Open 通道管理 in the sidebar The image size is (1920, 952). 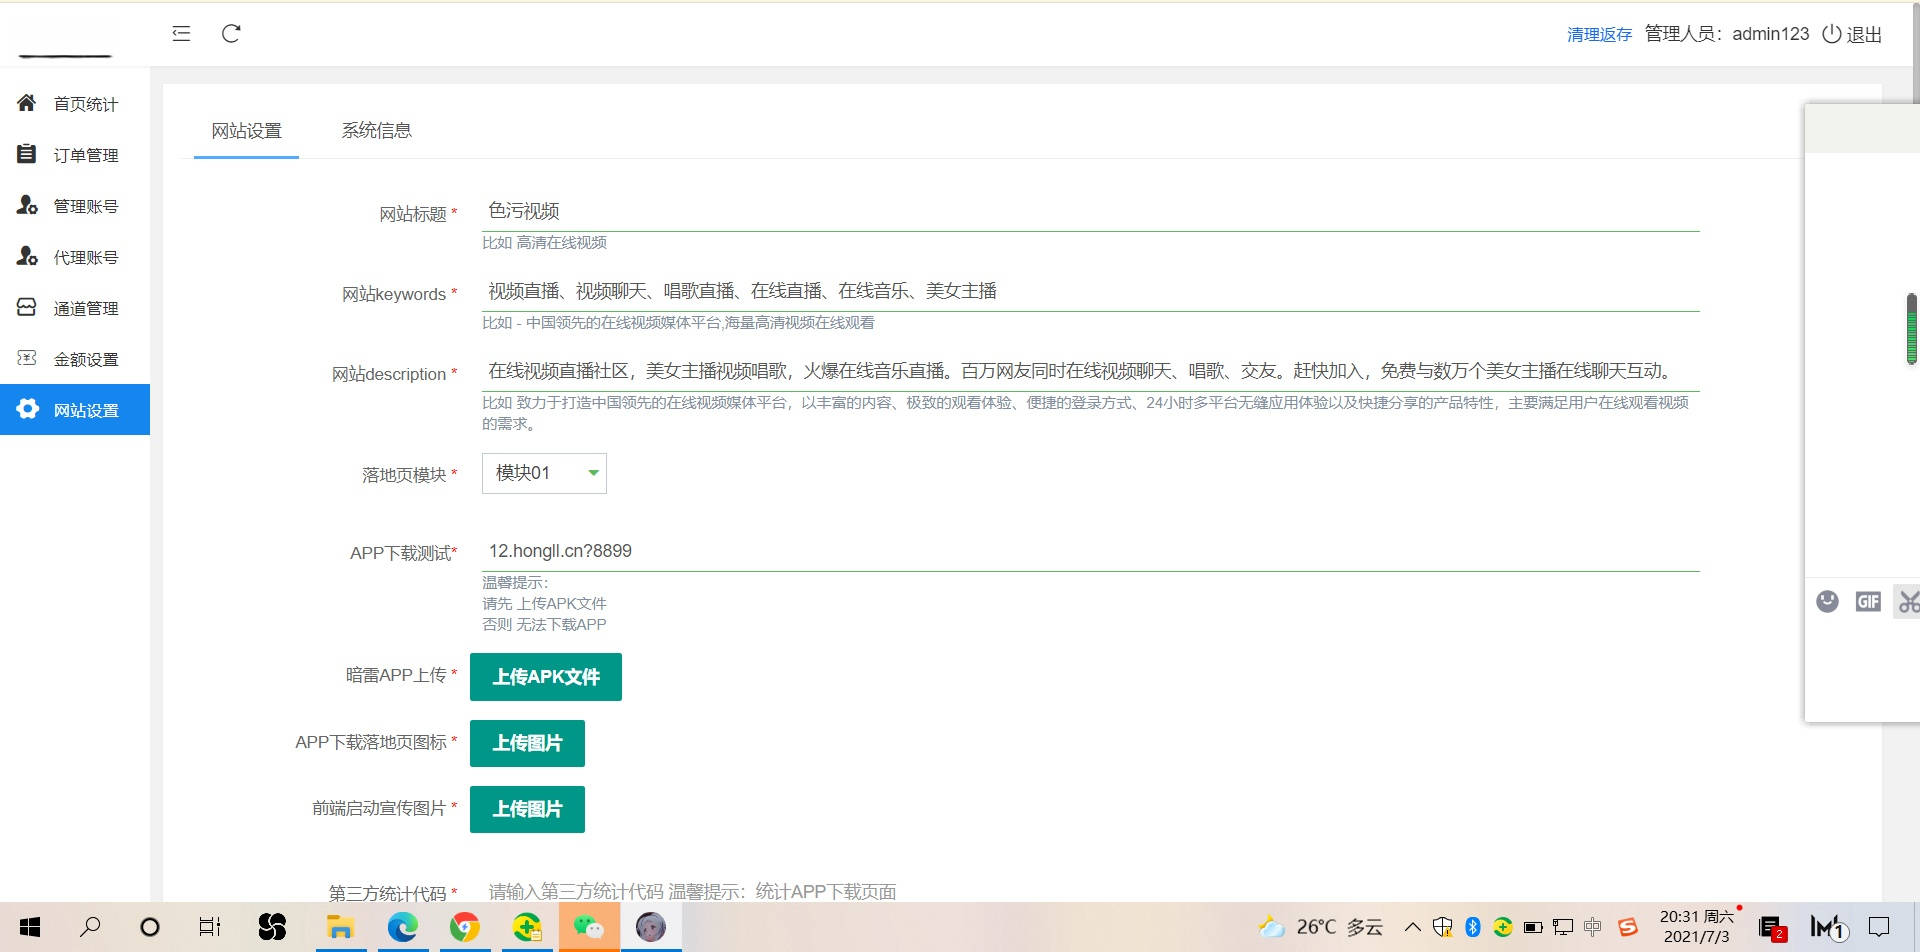(75, 307)
